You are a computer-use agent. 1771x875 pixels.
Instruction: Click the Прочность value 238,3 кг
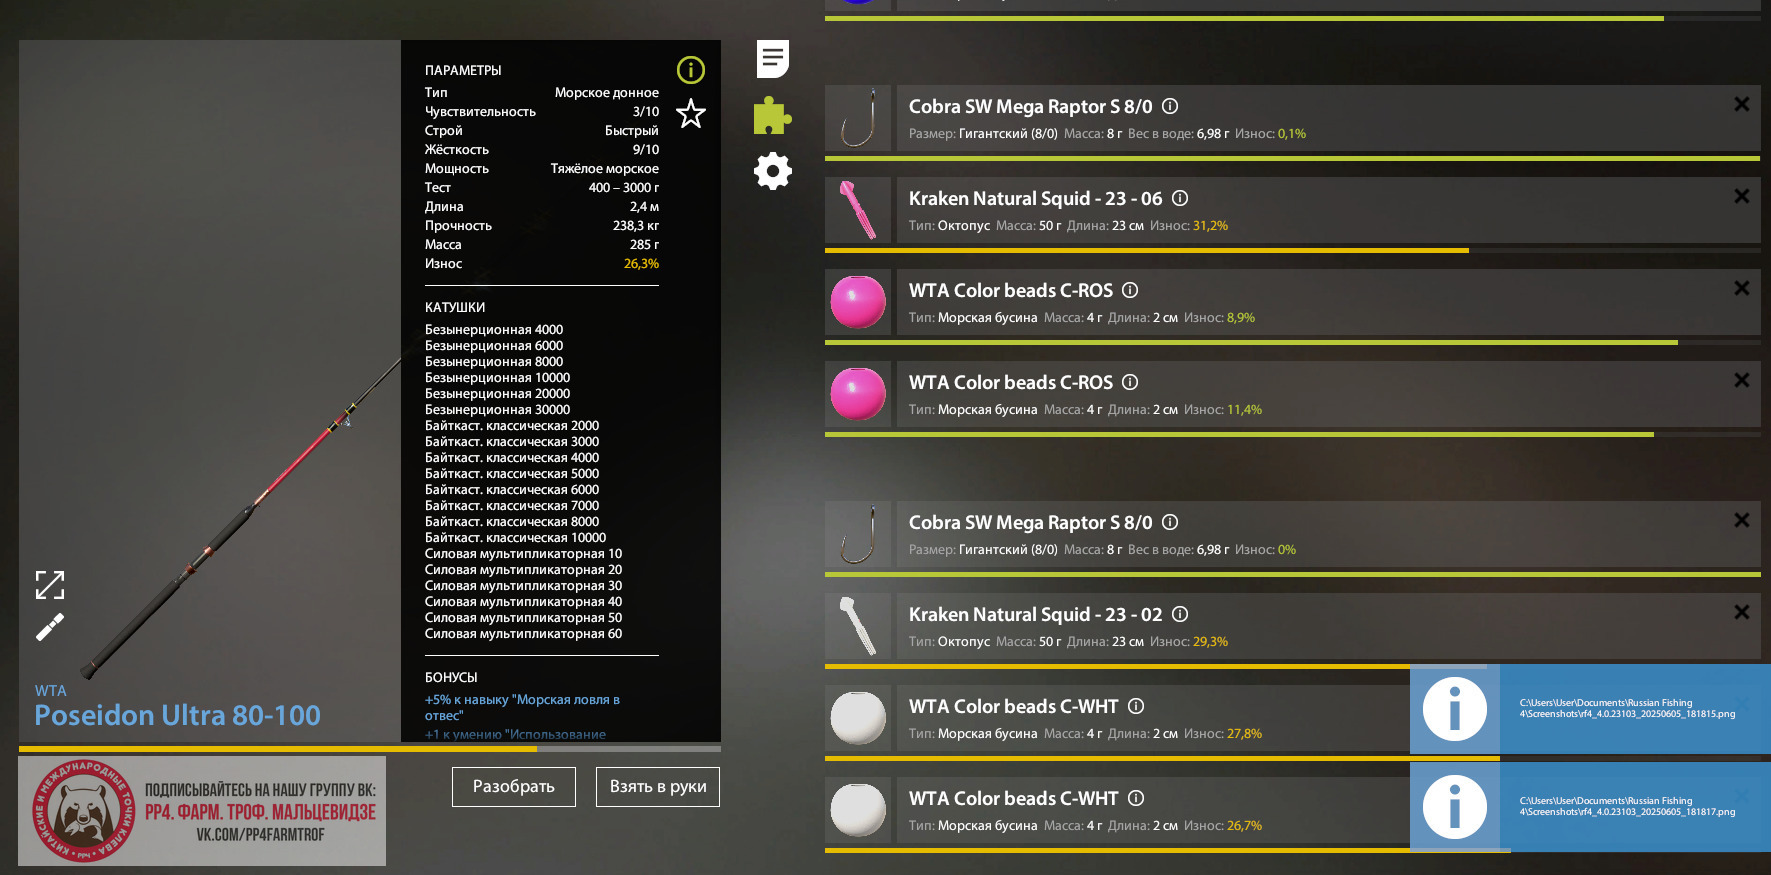pos(636,226)
